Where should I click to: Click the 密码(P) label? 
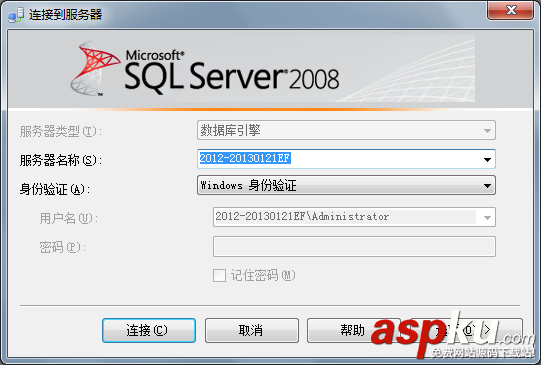tap(62, 247)
